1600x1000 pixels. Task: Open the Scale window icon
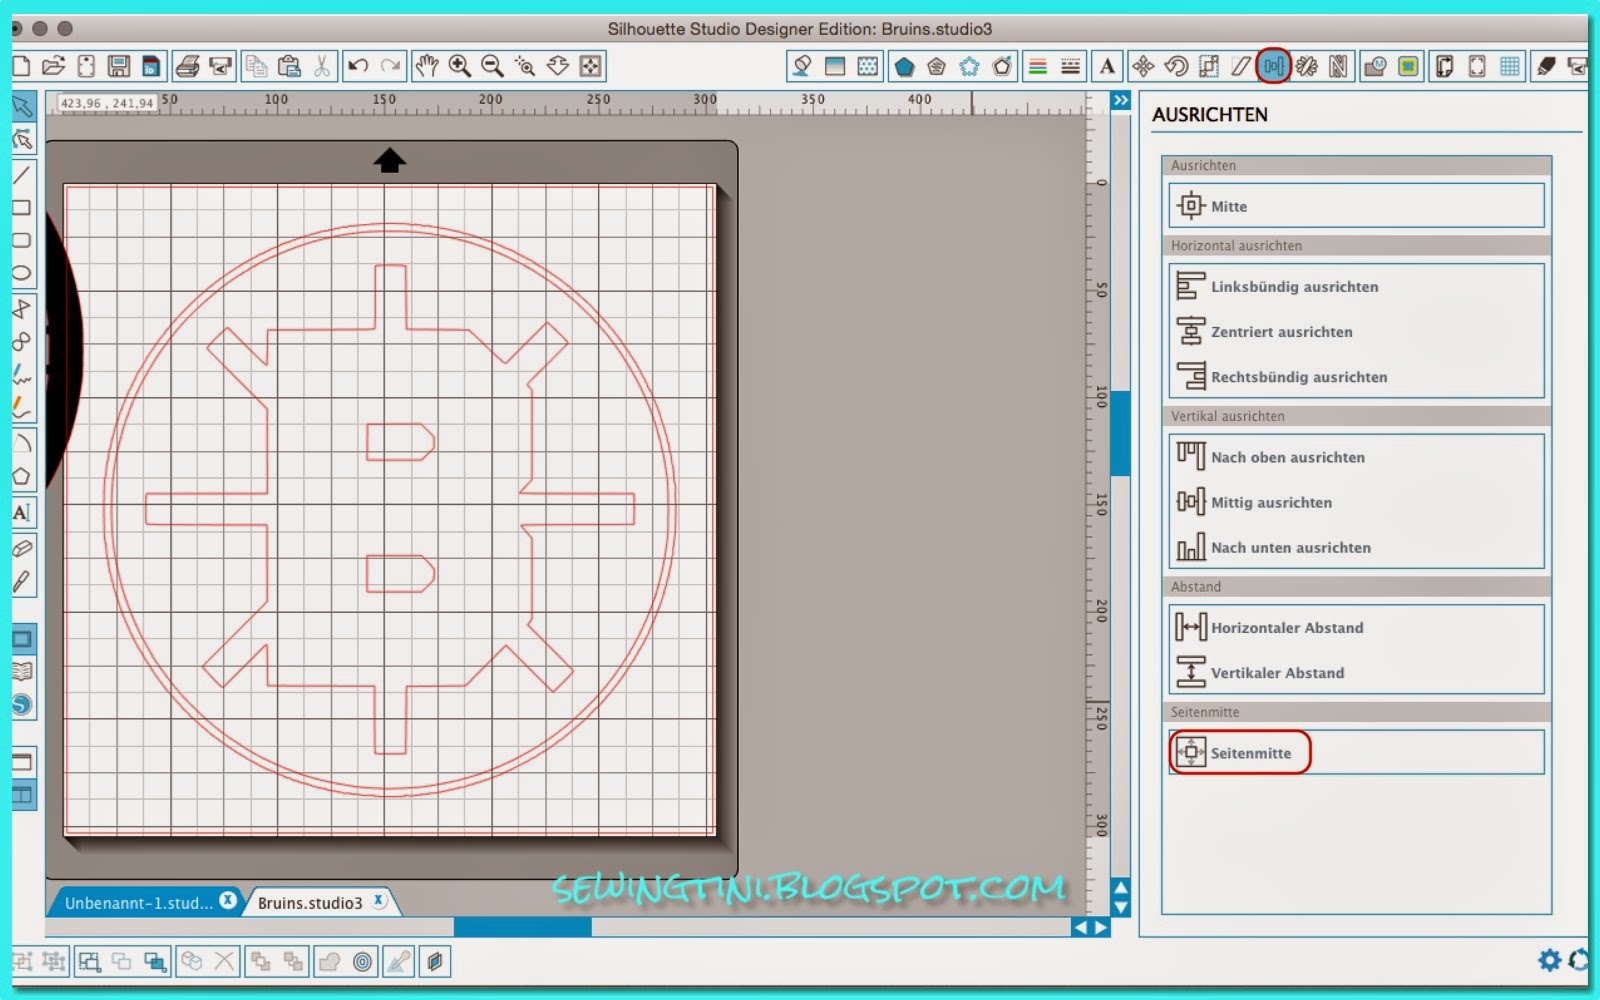tap(1209, 67)
